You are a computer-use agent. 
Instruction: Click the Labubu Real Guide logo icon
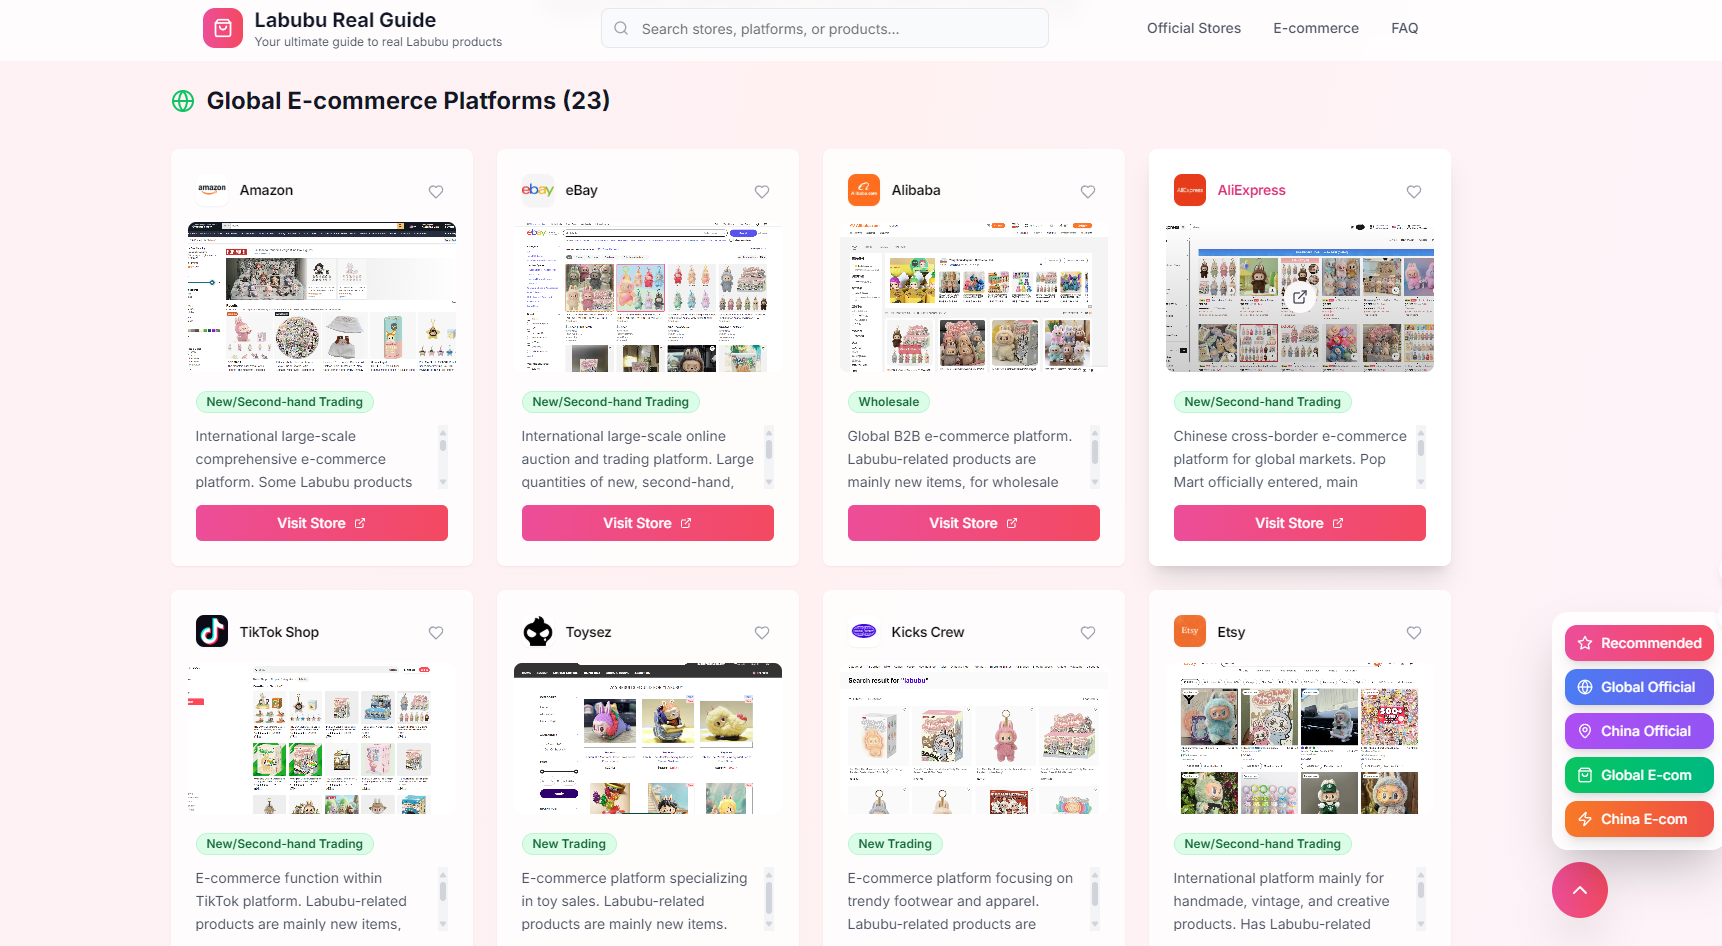223,28
